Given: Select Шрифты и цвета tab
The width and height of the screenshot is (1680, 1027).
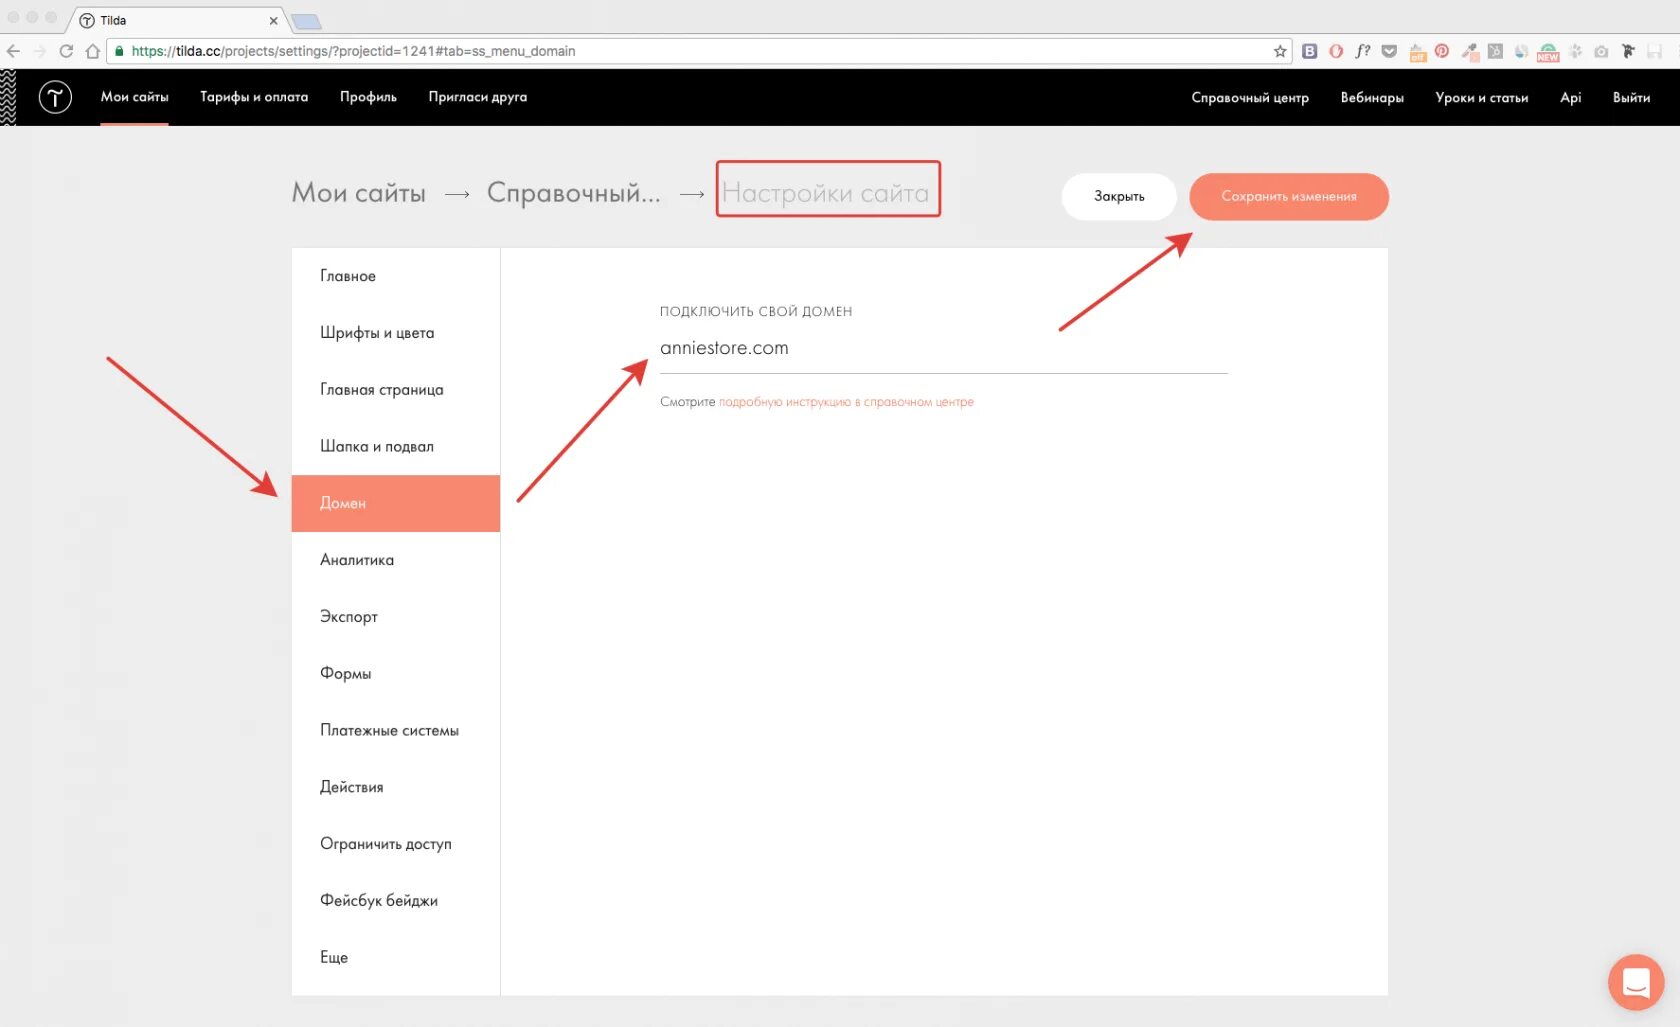Looking at the screenshot, I should 396,333.
